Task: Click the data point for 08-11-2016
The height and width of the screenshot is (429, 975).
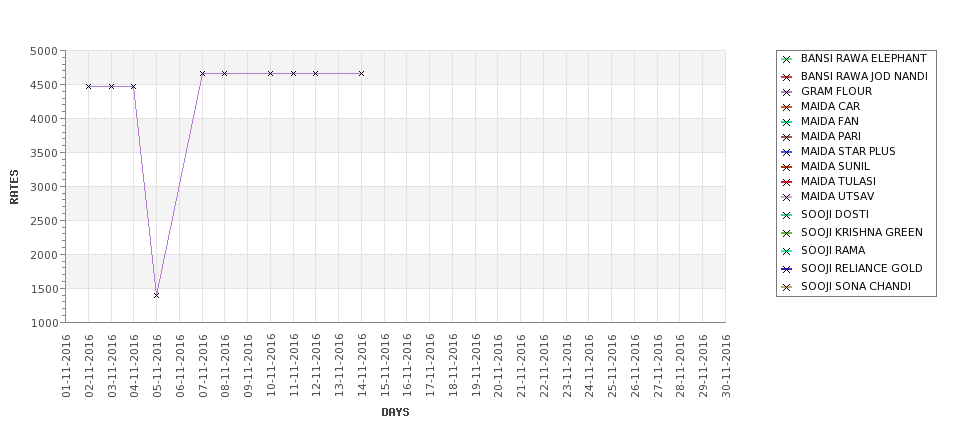Action: pyautogui.click(x=224, y=73)
